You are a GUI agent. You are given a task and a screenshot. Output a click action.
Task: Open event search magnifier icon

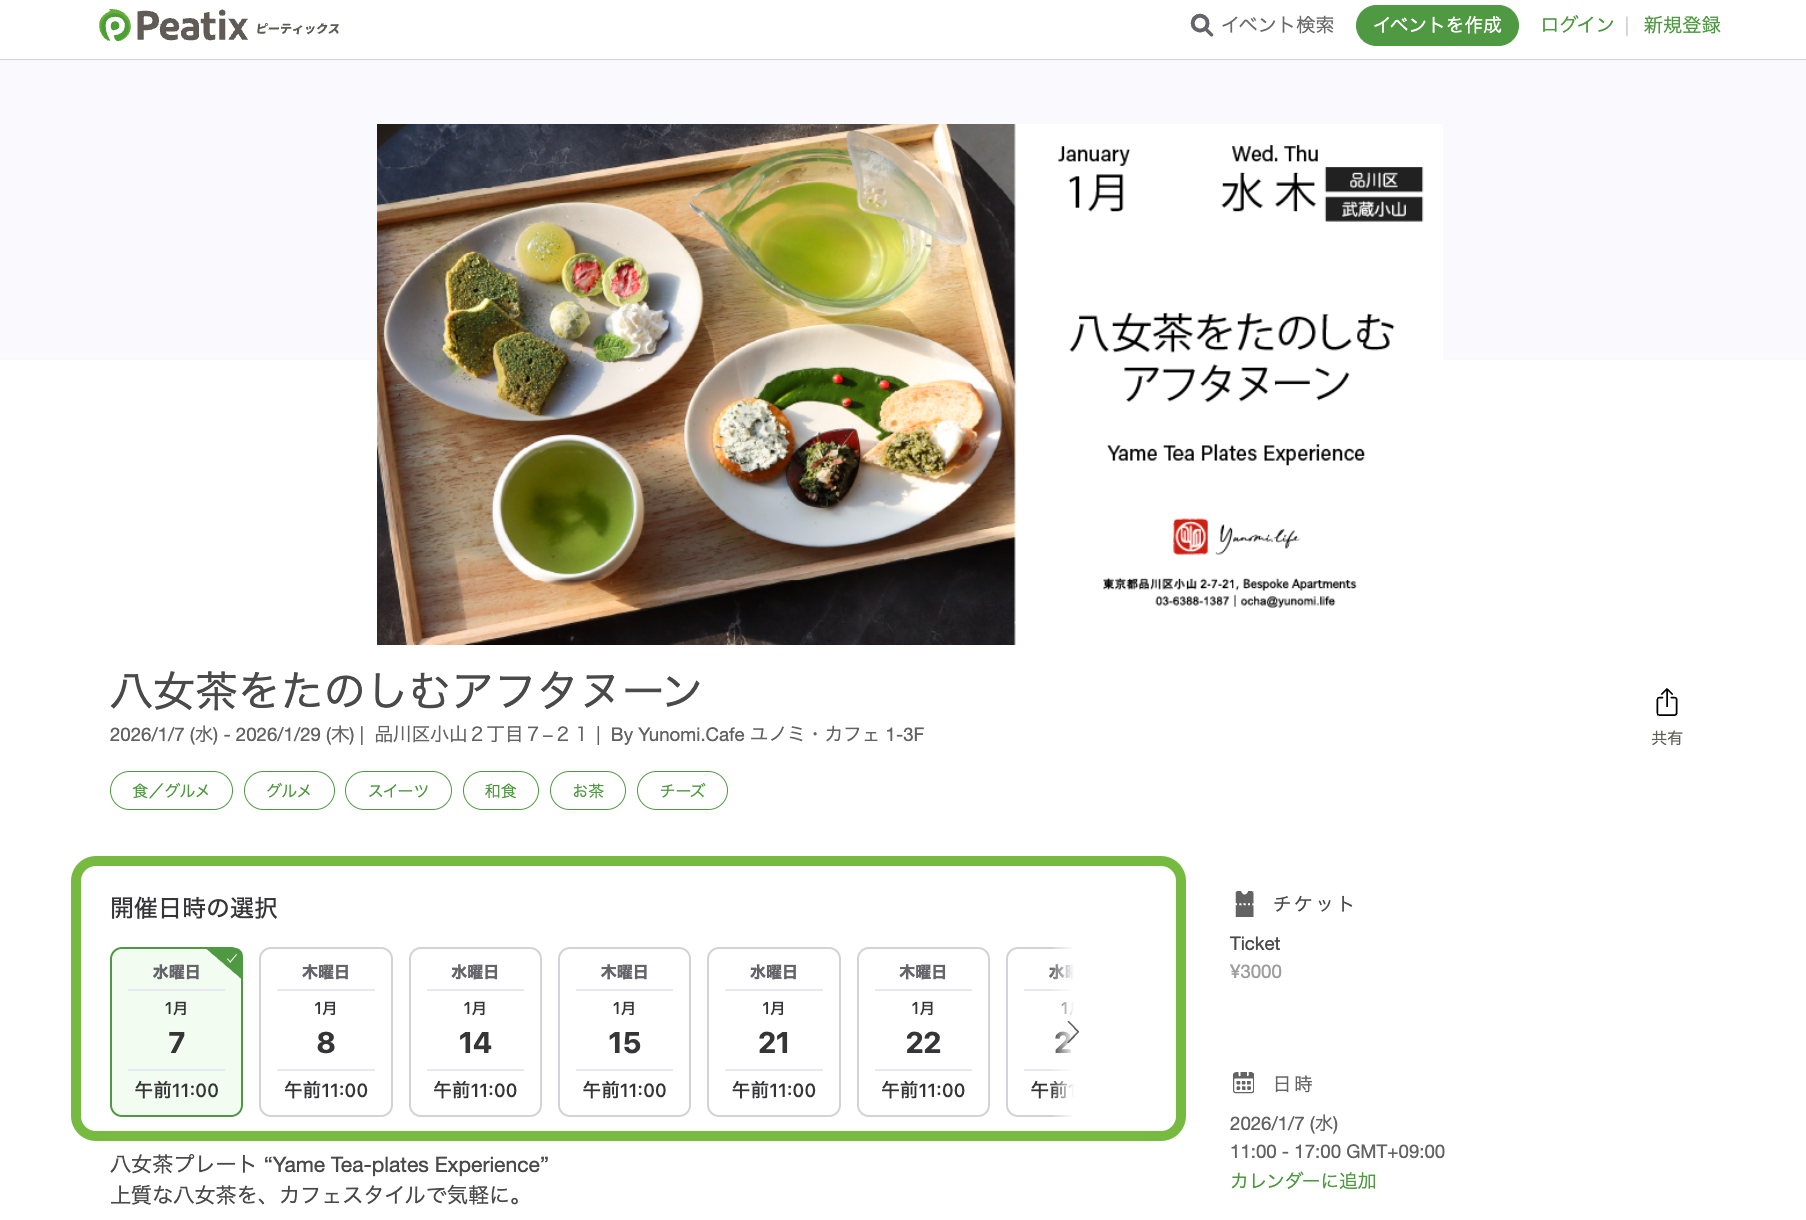pos(1201,25)
